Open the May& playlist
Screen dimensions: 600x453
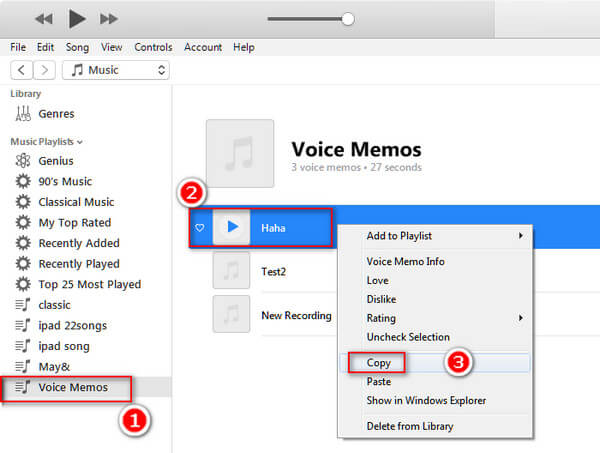54,367
